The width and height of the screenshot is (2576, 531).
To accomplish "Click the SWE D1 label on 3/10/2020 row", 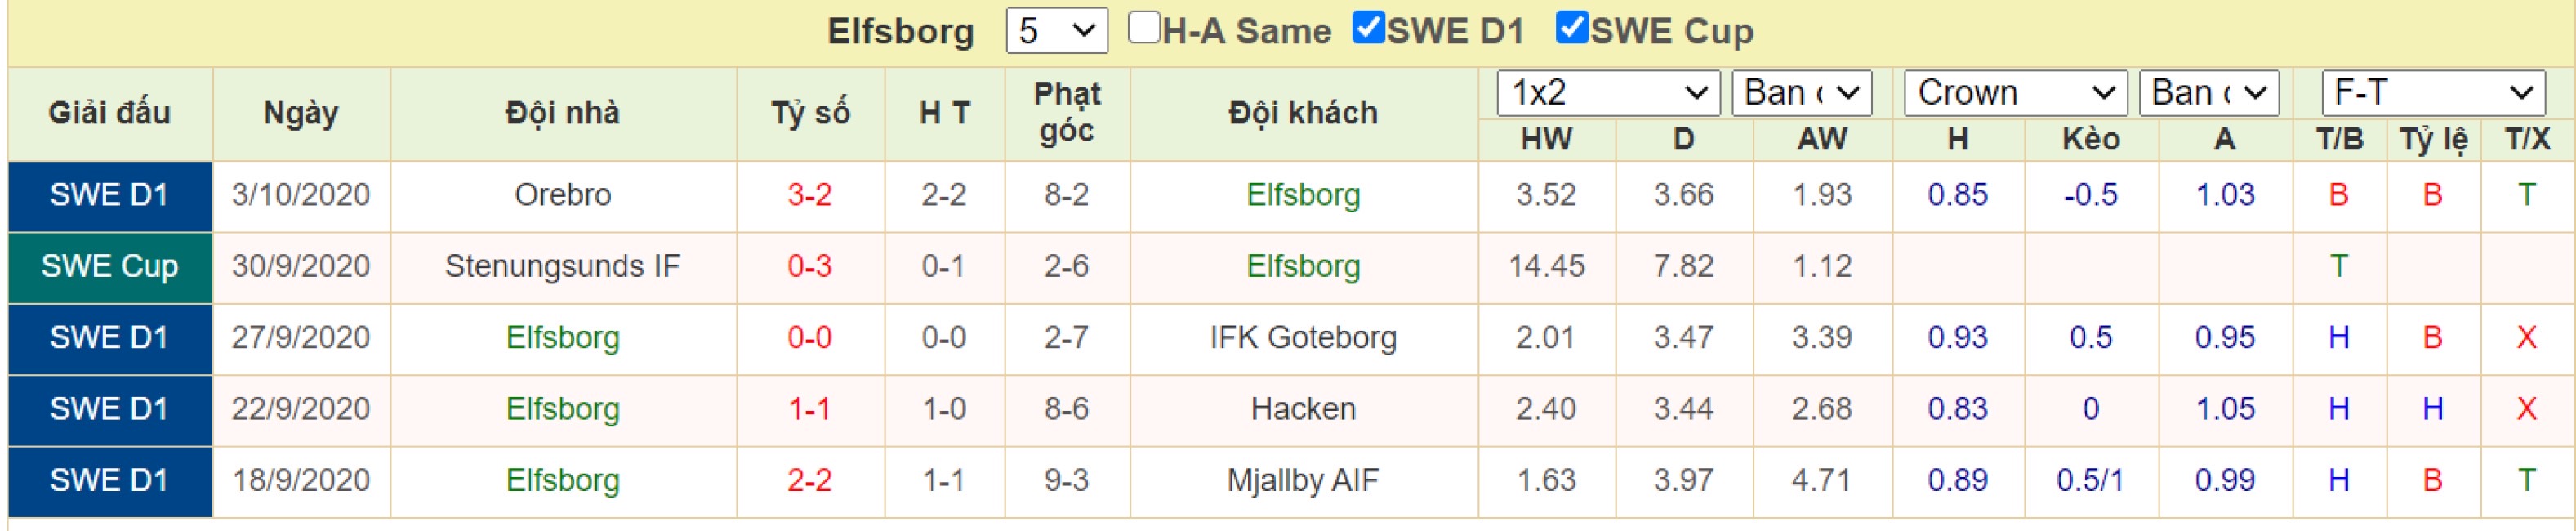I will (110, 195).
